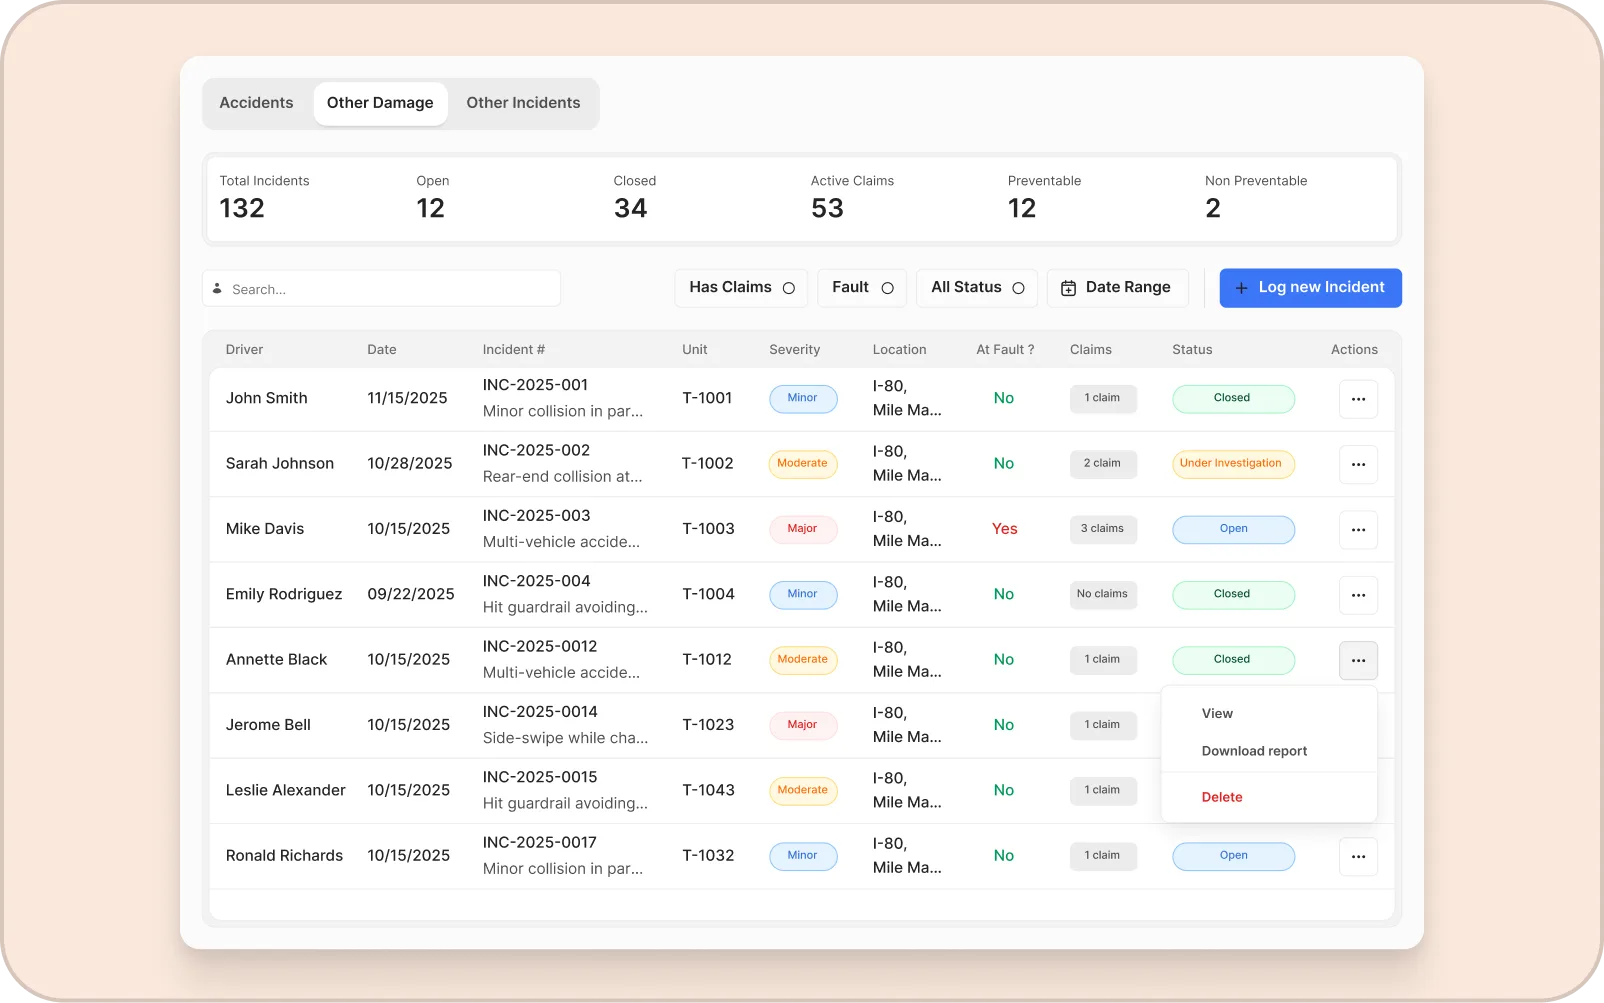Open the Date Range picker
Screen dimensions: 1604x1003
[1117, 288]
